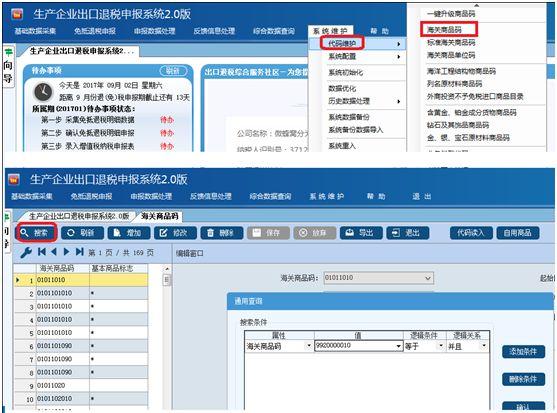Select 列名原材料商品码 submenu item

click(x=454, y=84)
